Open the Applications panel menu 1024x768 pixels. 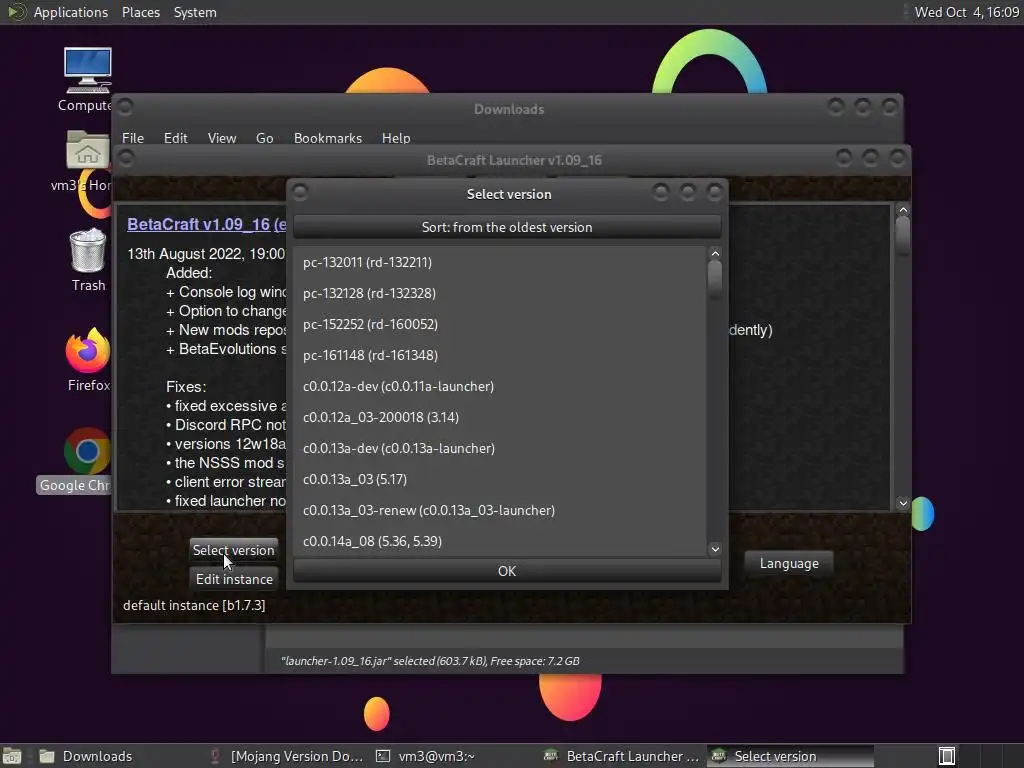point(71,12)
